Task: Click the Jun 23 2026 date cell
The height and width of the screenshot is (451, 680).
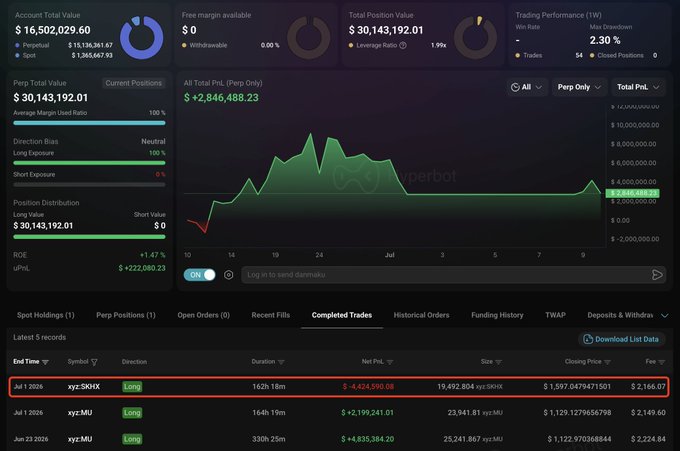Action: click(x=31, y=439)
